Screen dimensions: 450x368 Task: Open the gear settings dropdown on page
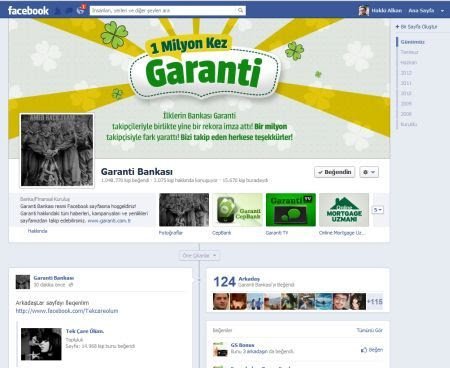coord(369,172)
